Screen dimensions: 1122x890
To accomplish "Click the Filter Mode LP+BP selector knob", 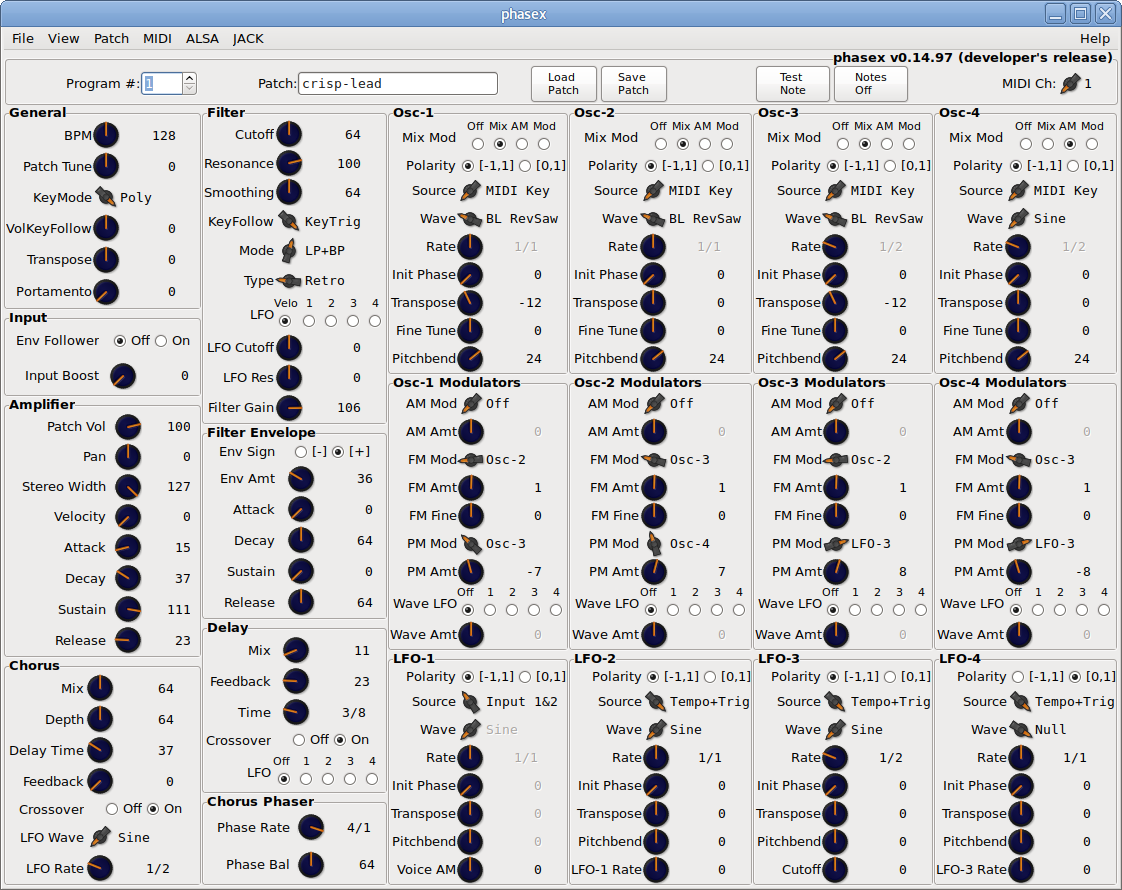I will pyautogui.click(x=289, y=250).
